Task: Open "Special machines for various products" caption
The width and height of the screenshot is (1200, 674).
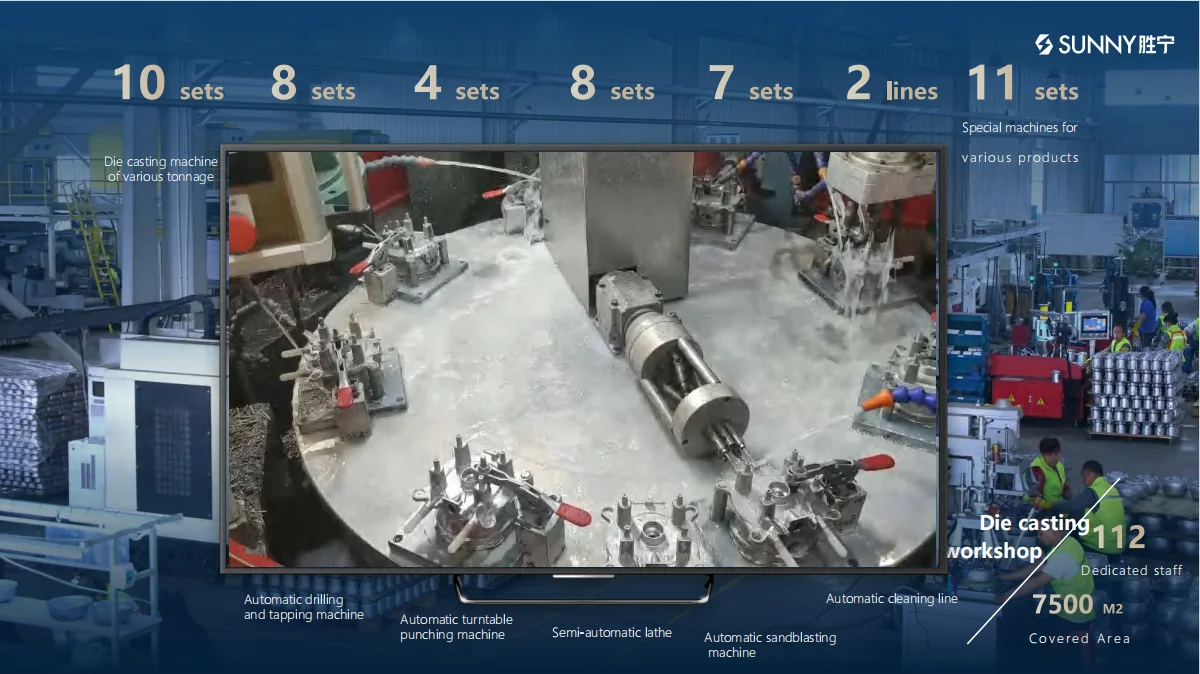Action: (x=1020, y=142)
